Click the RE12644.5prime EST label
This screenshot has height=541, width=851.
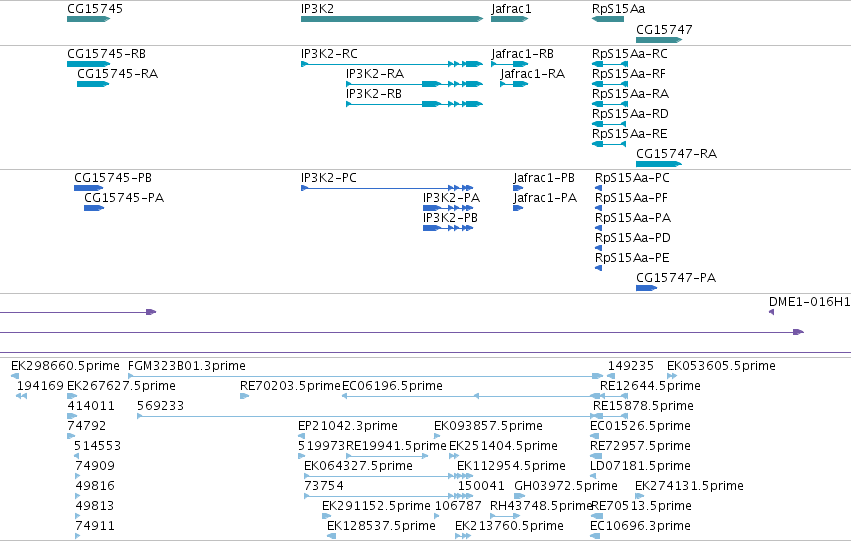pyautogui.click(x=650, y=386)
